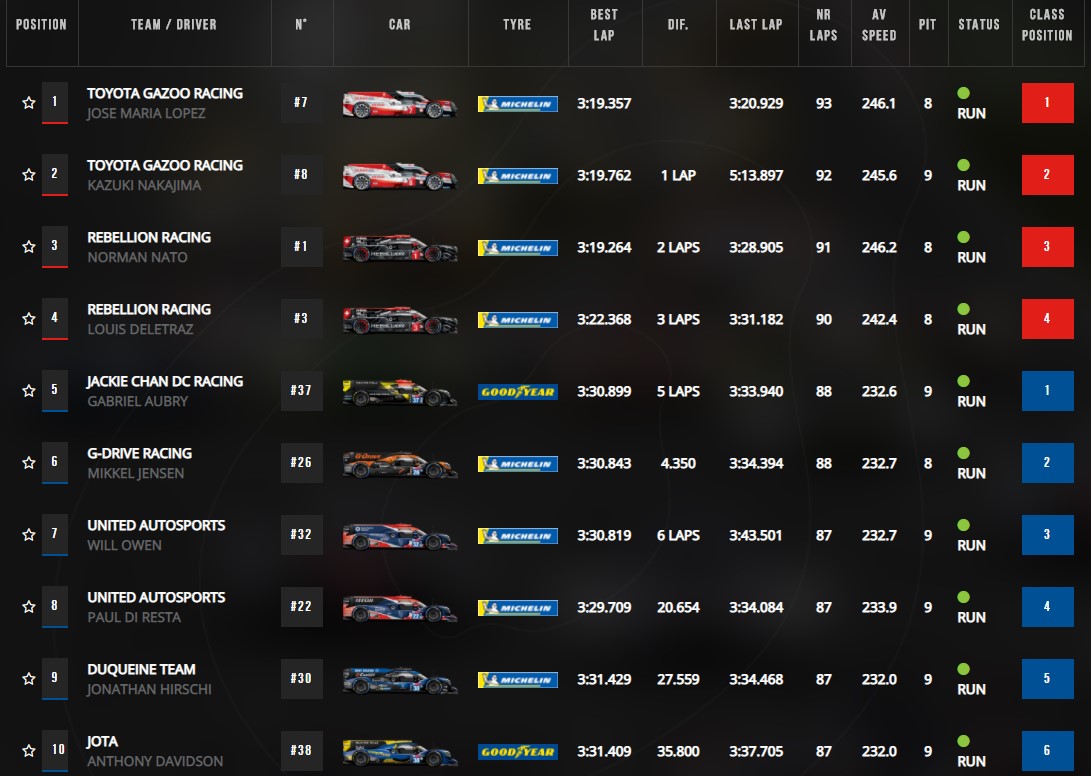
Task: Click the #8 Toyota car image
Action: click(399, 176)
